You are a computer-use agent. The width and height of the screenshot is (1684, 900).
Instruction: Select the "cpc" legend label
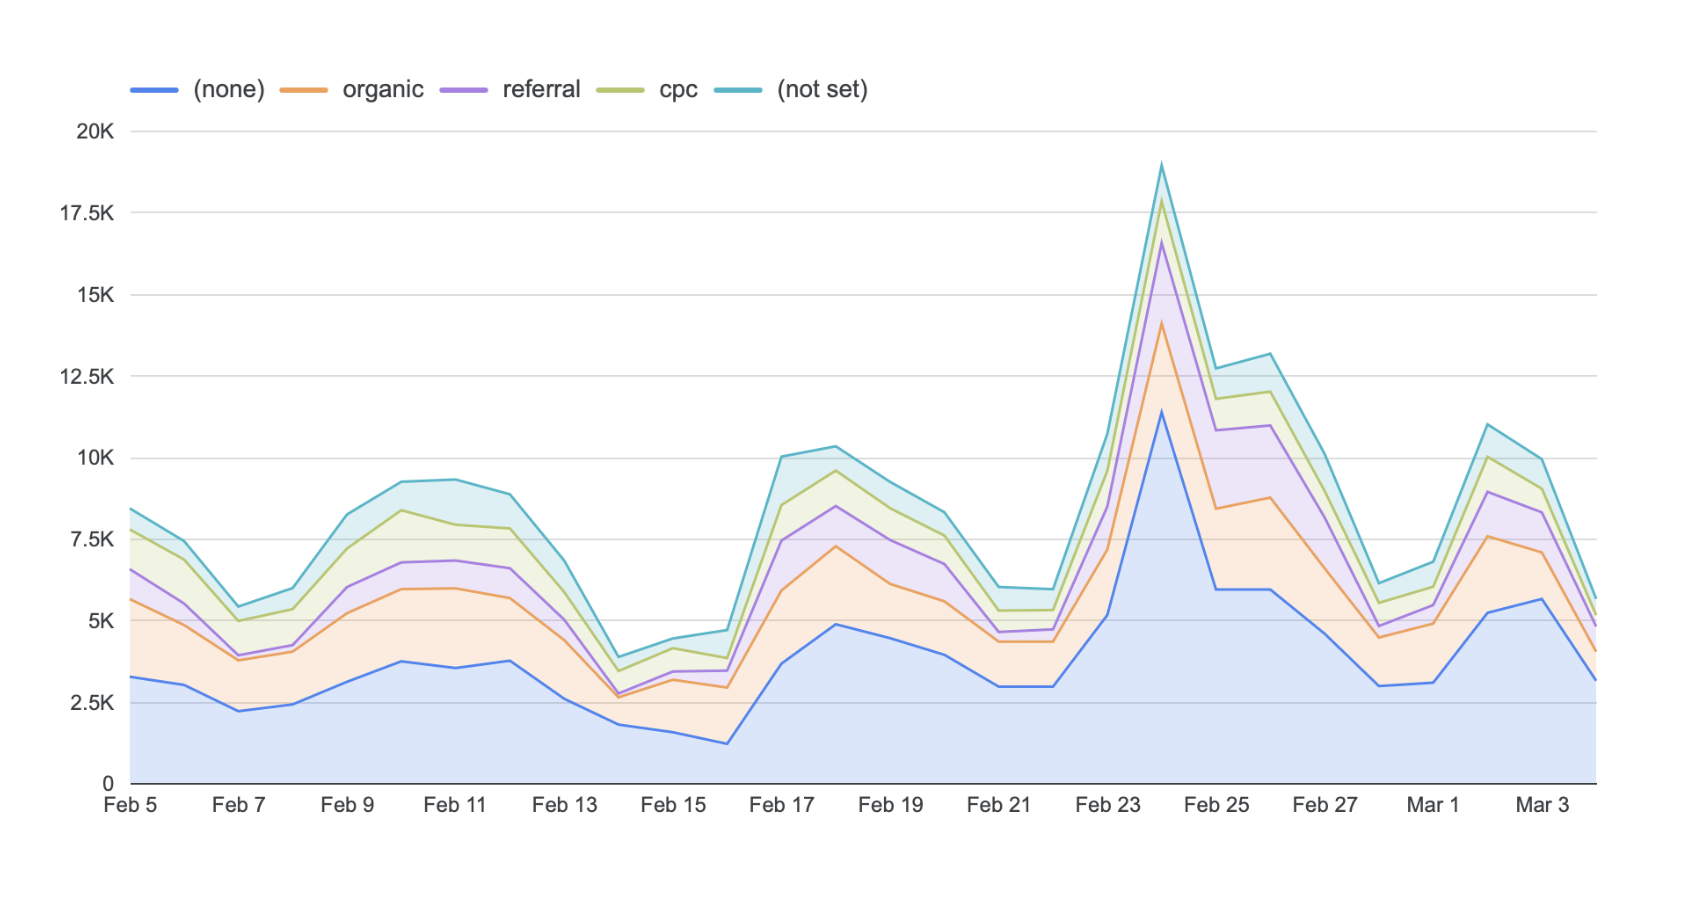(678, 90)
